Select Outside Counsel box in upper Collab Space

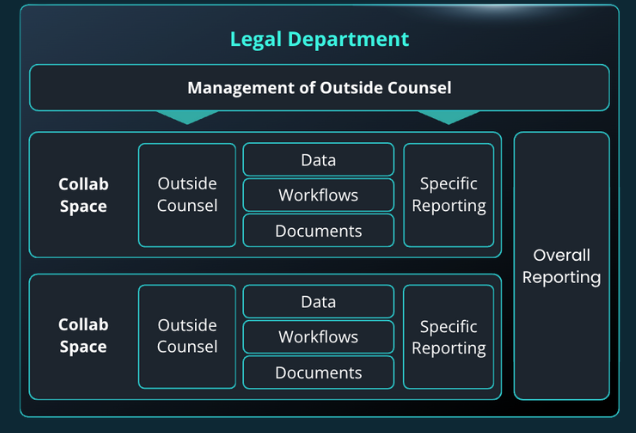coord(187,195)
